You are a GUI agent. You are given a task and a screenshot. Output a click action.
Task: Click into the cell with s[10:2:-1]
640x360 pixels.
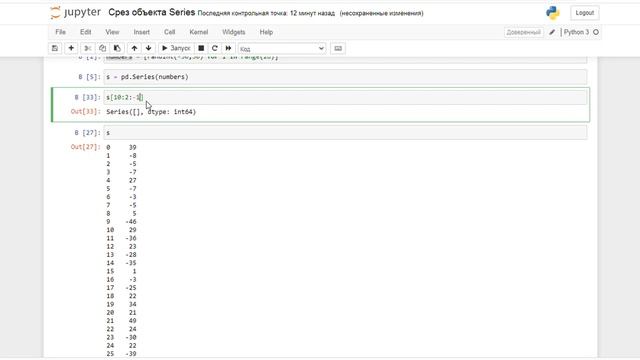(345, 97)
